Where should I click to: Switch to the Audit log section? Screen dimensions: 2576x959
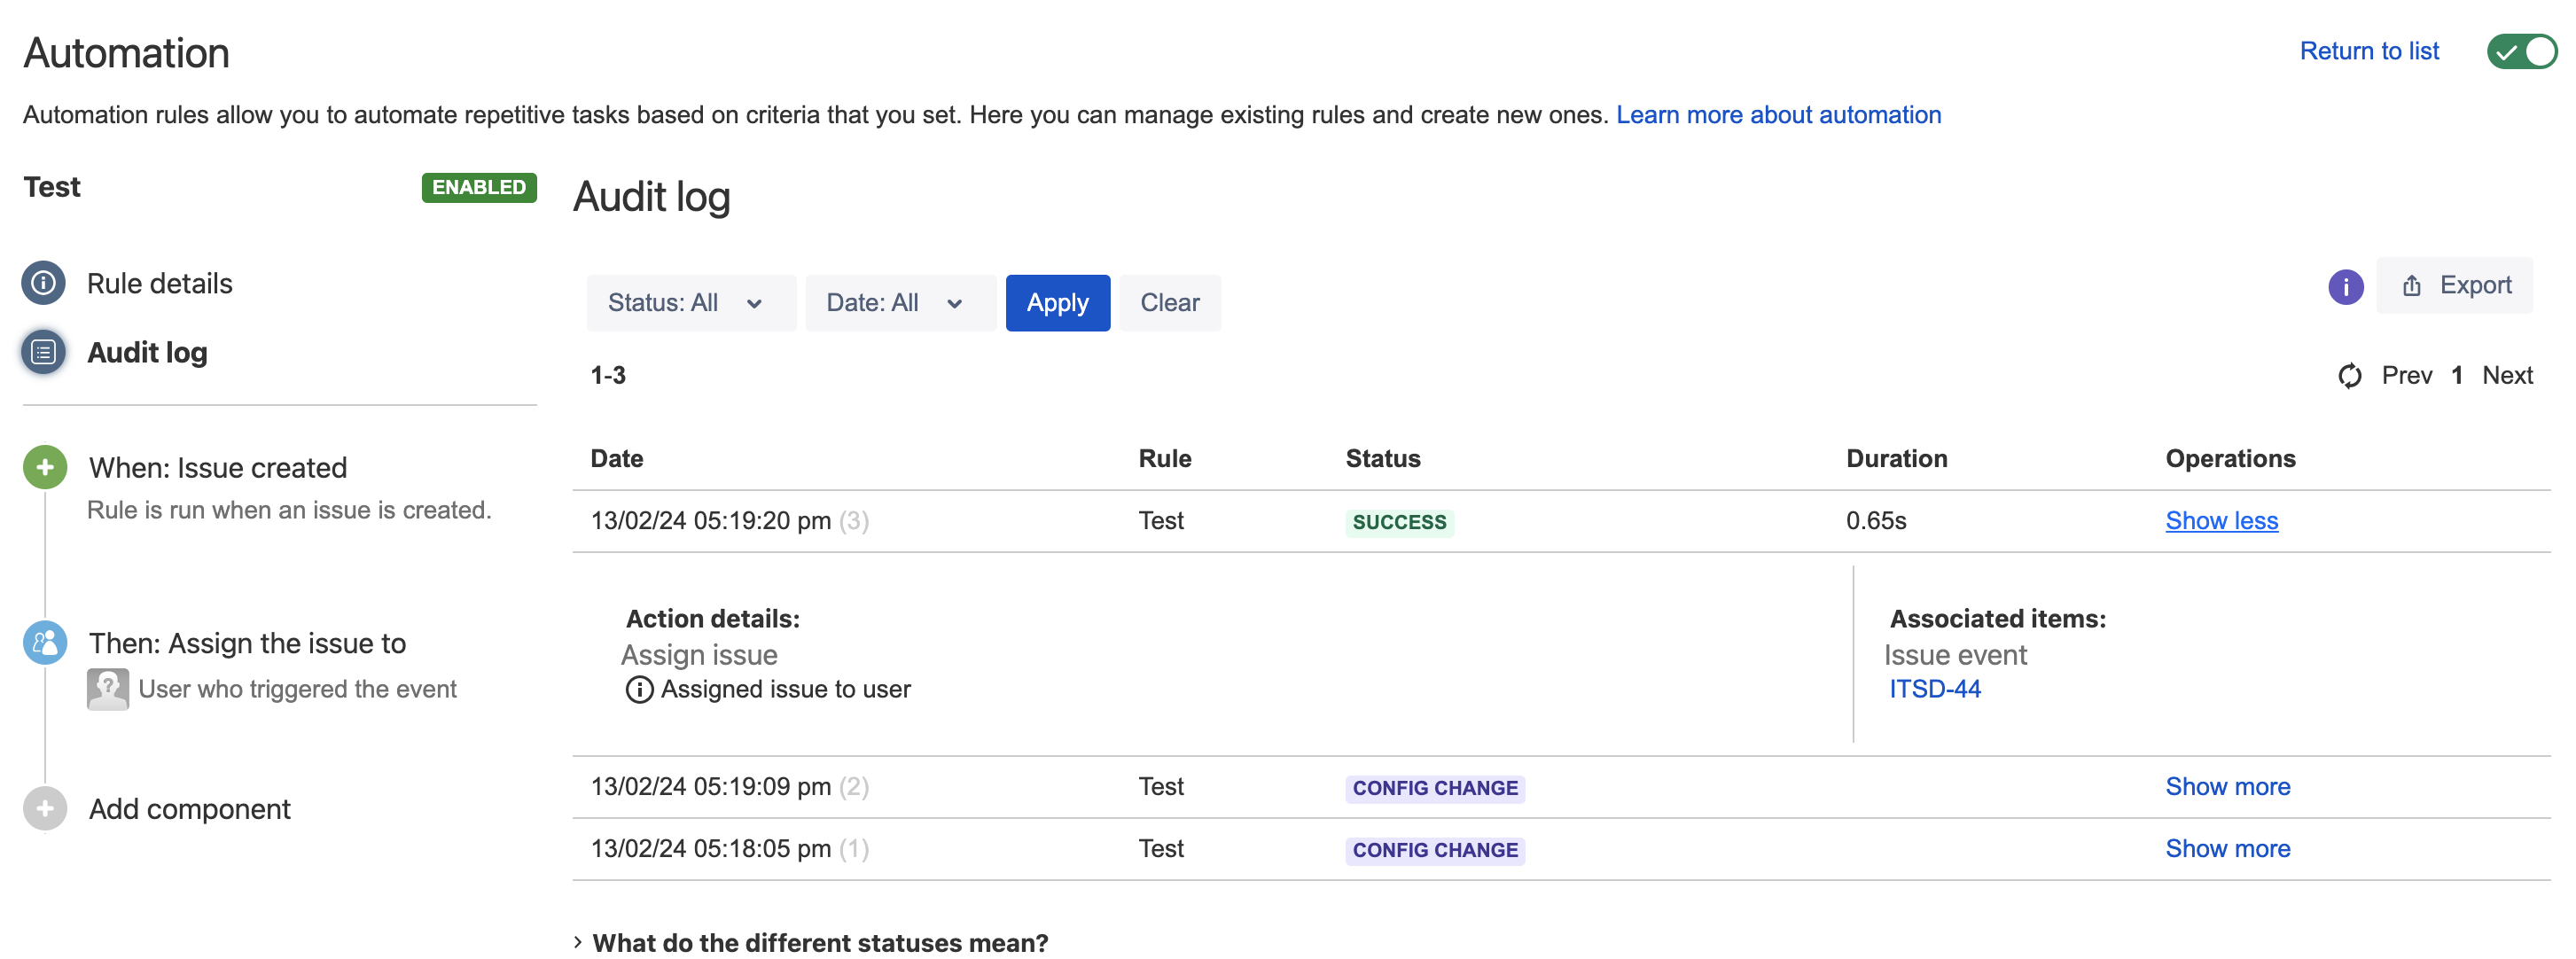click(x=147, y=353)
